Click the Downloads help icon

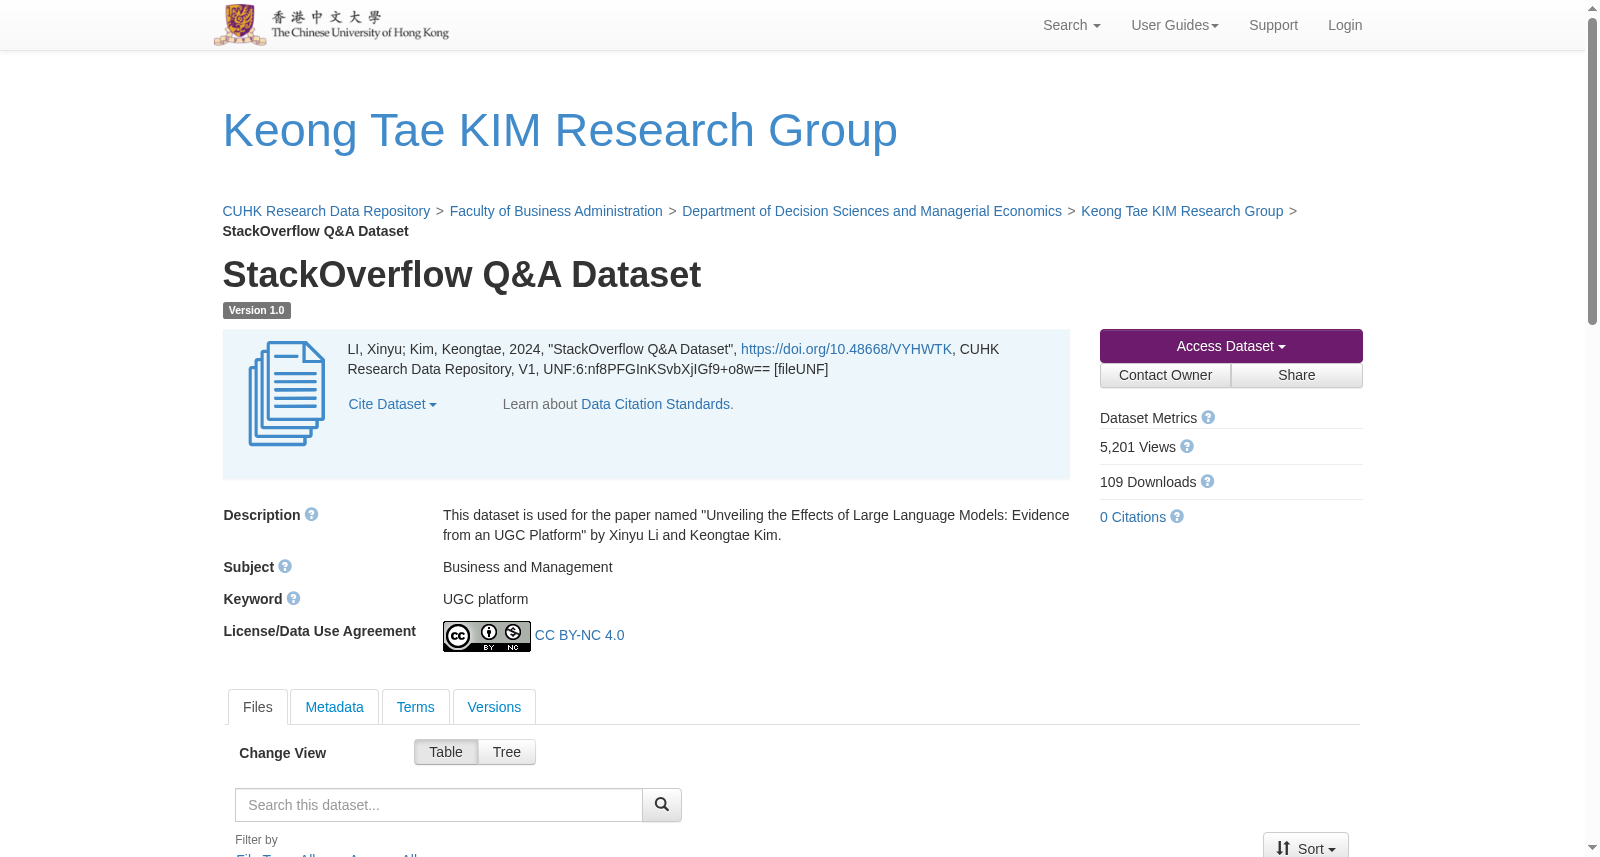coord(1207,481)
